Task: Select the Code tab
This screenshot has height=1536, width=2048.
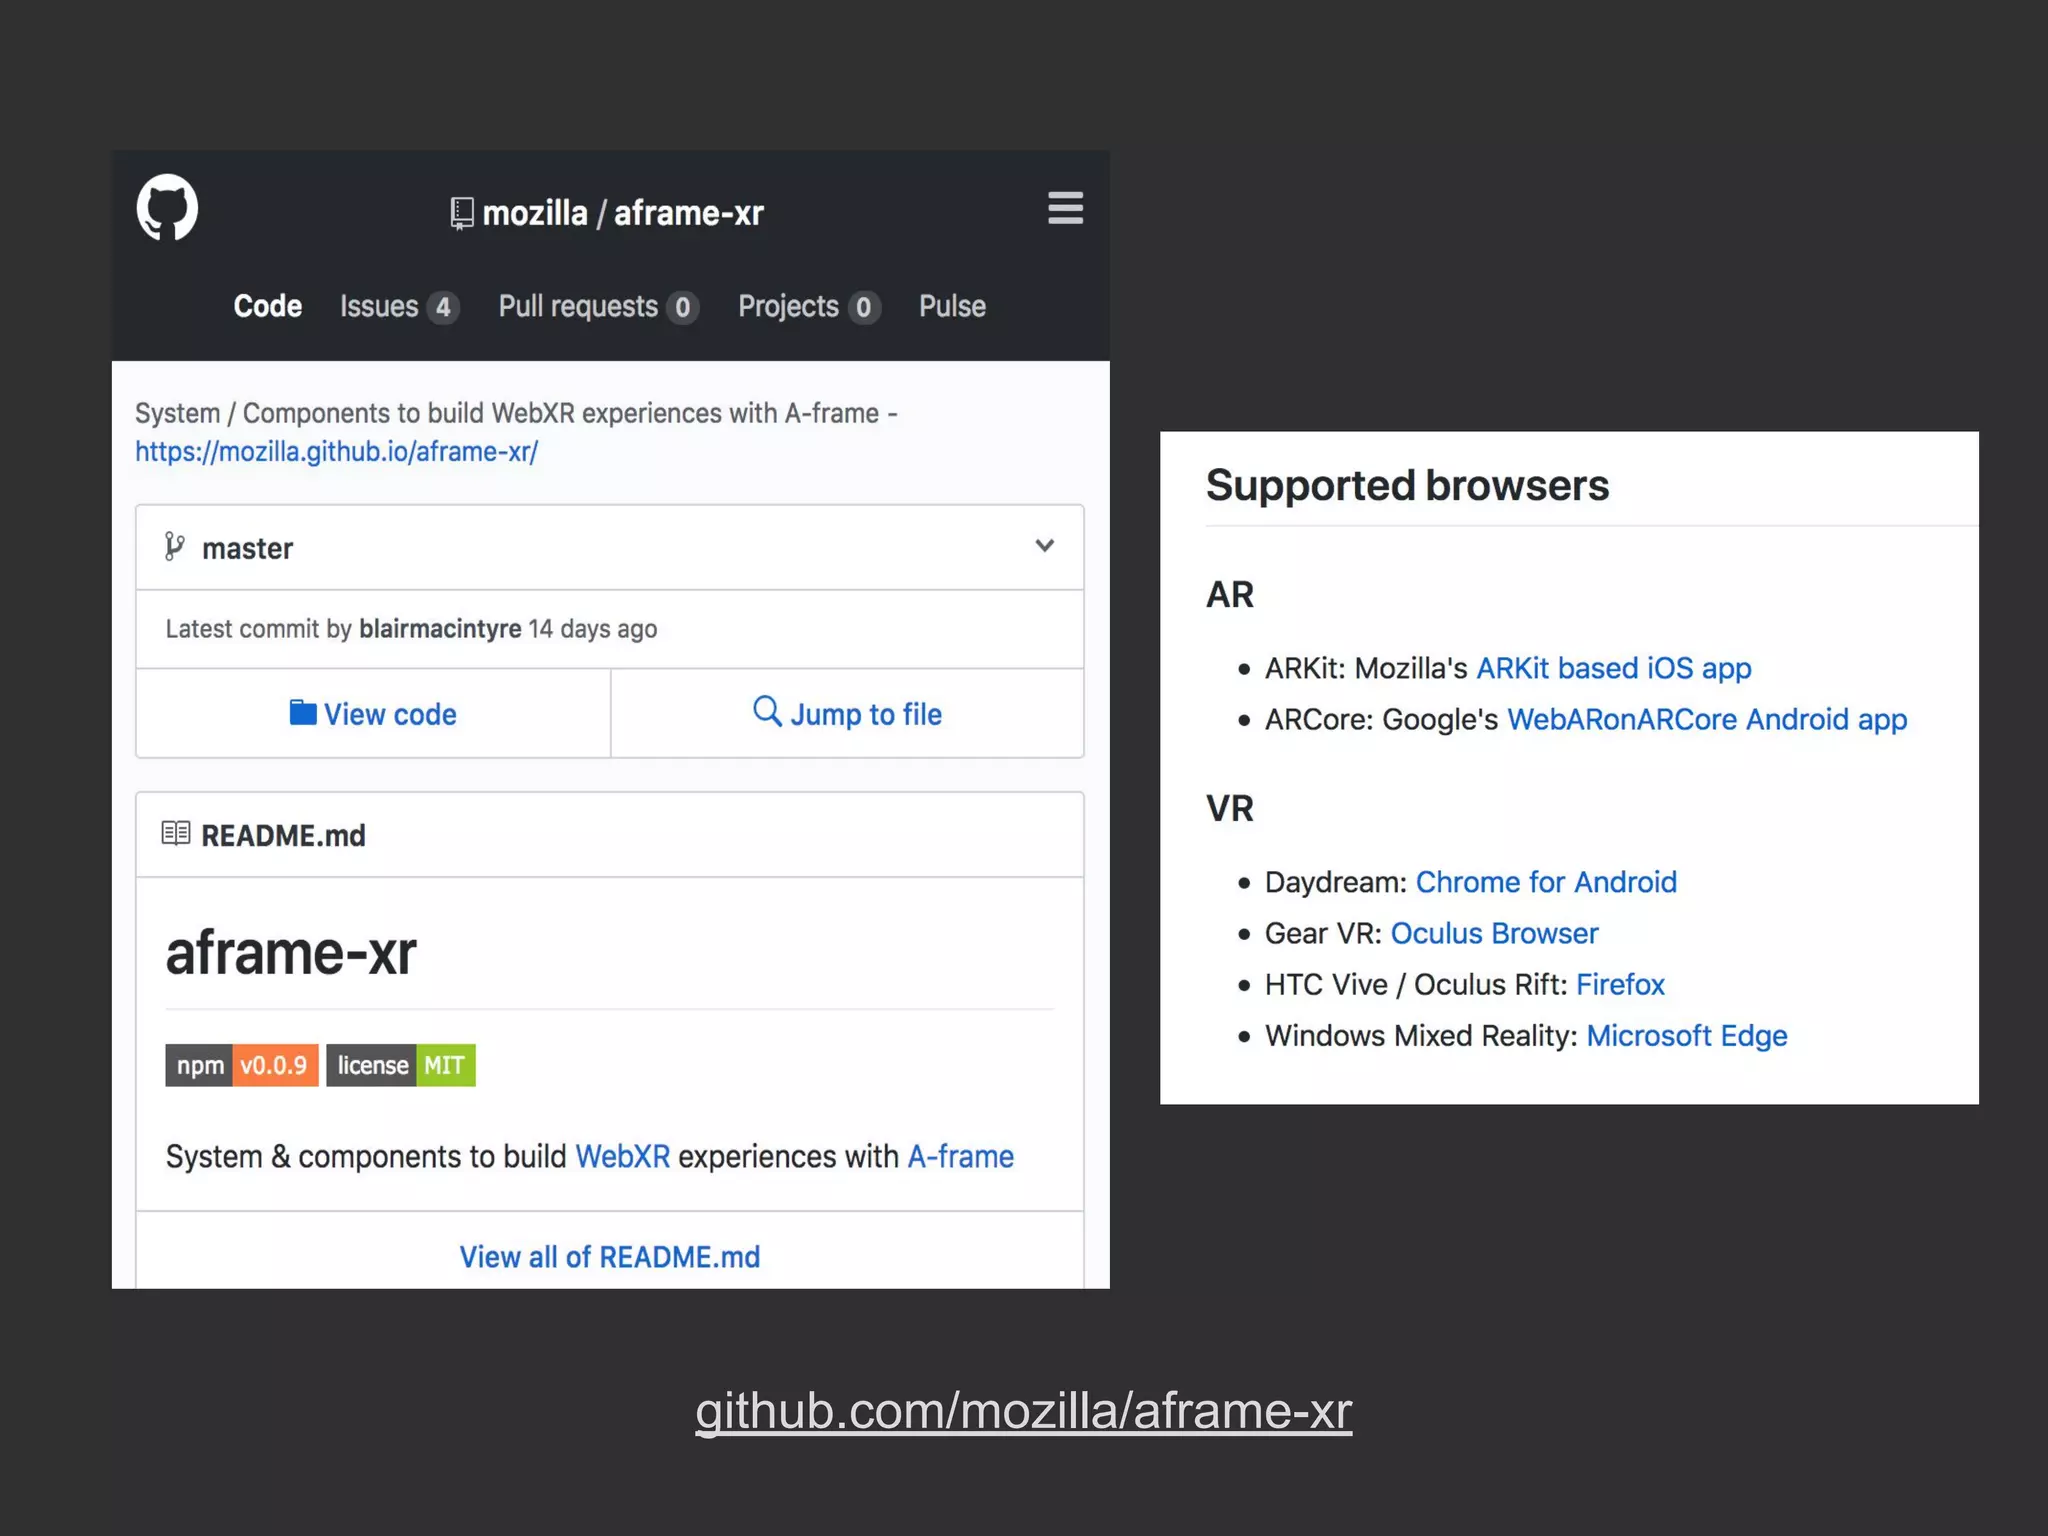Action: click(267, 306)
